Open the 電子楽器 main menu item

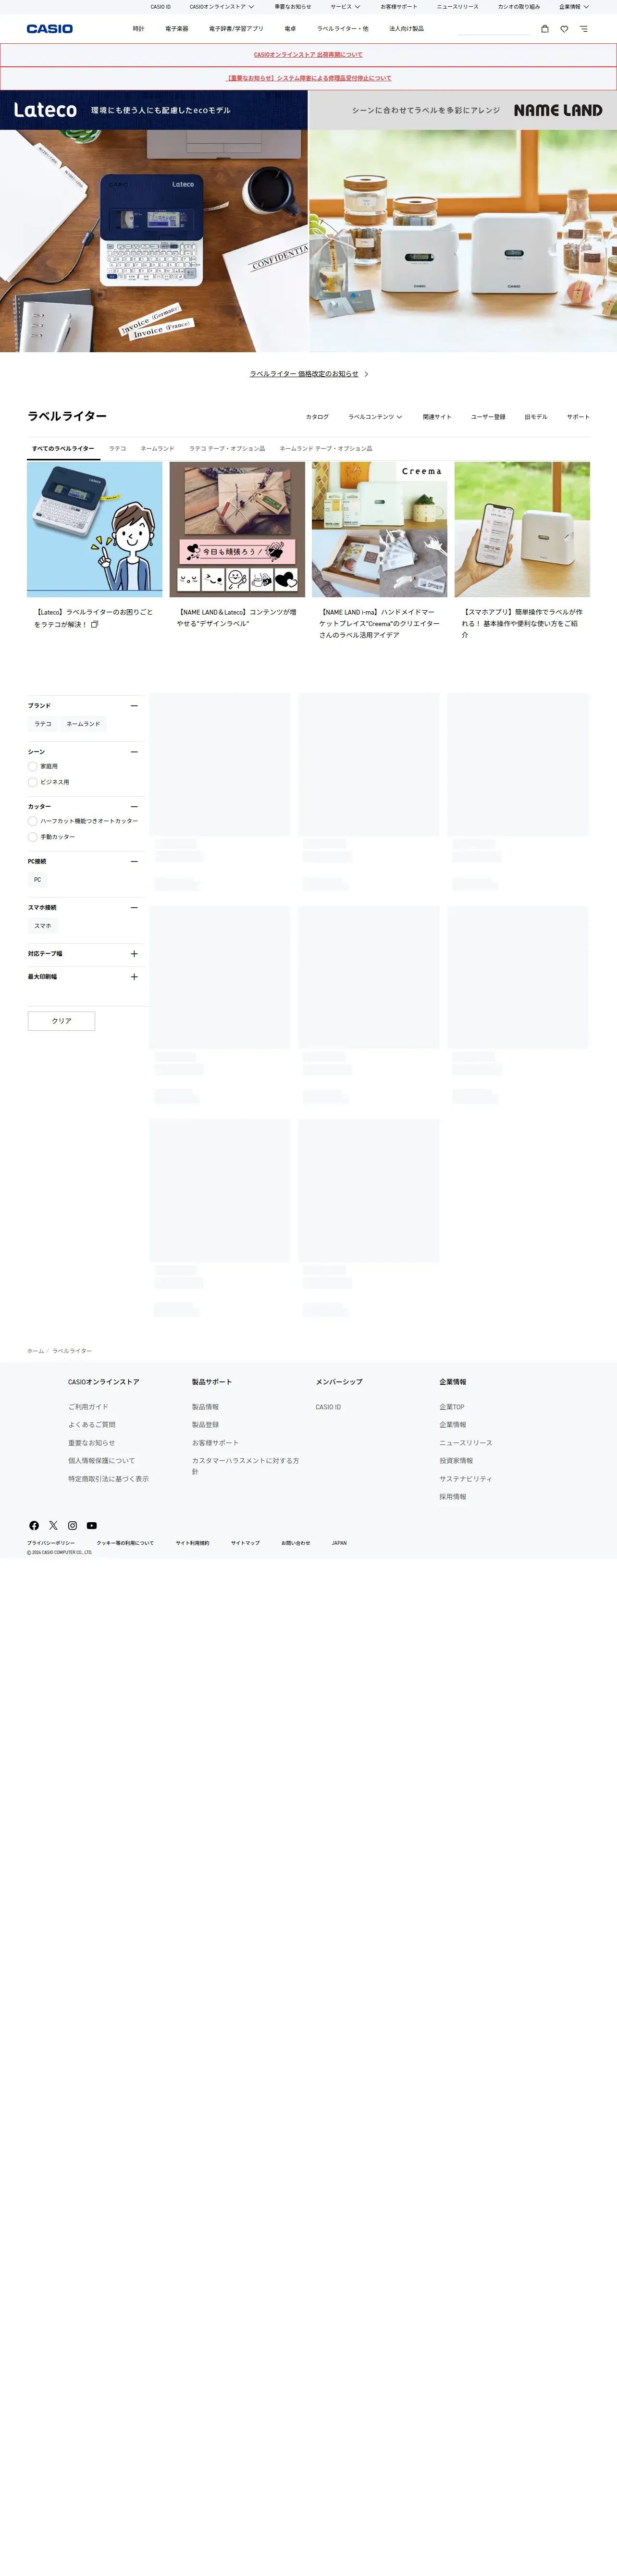(176, 29)
